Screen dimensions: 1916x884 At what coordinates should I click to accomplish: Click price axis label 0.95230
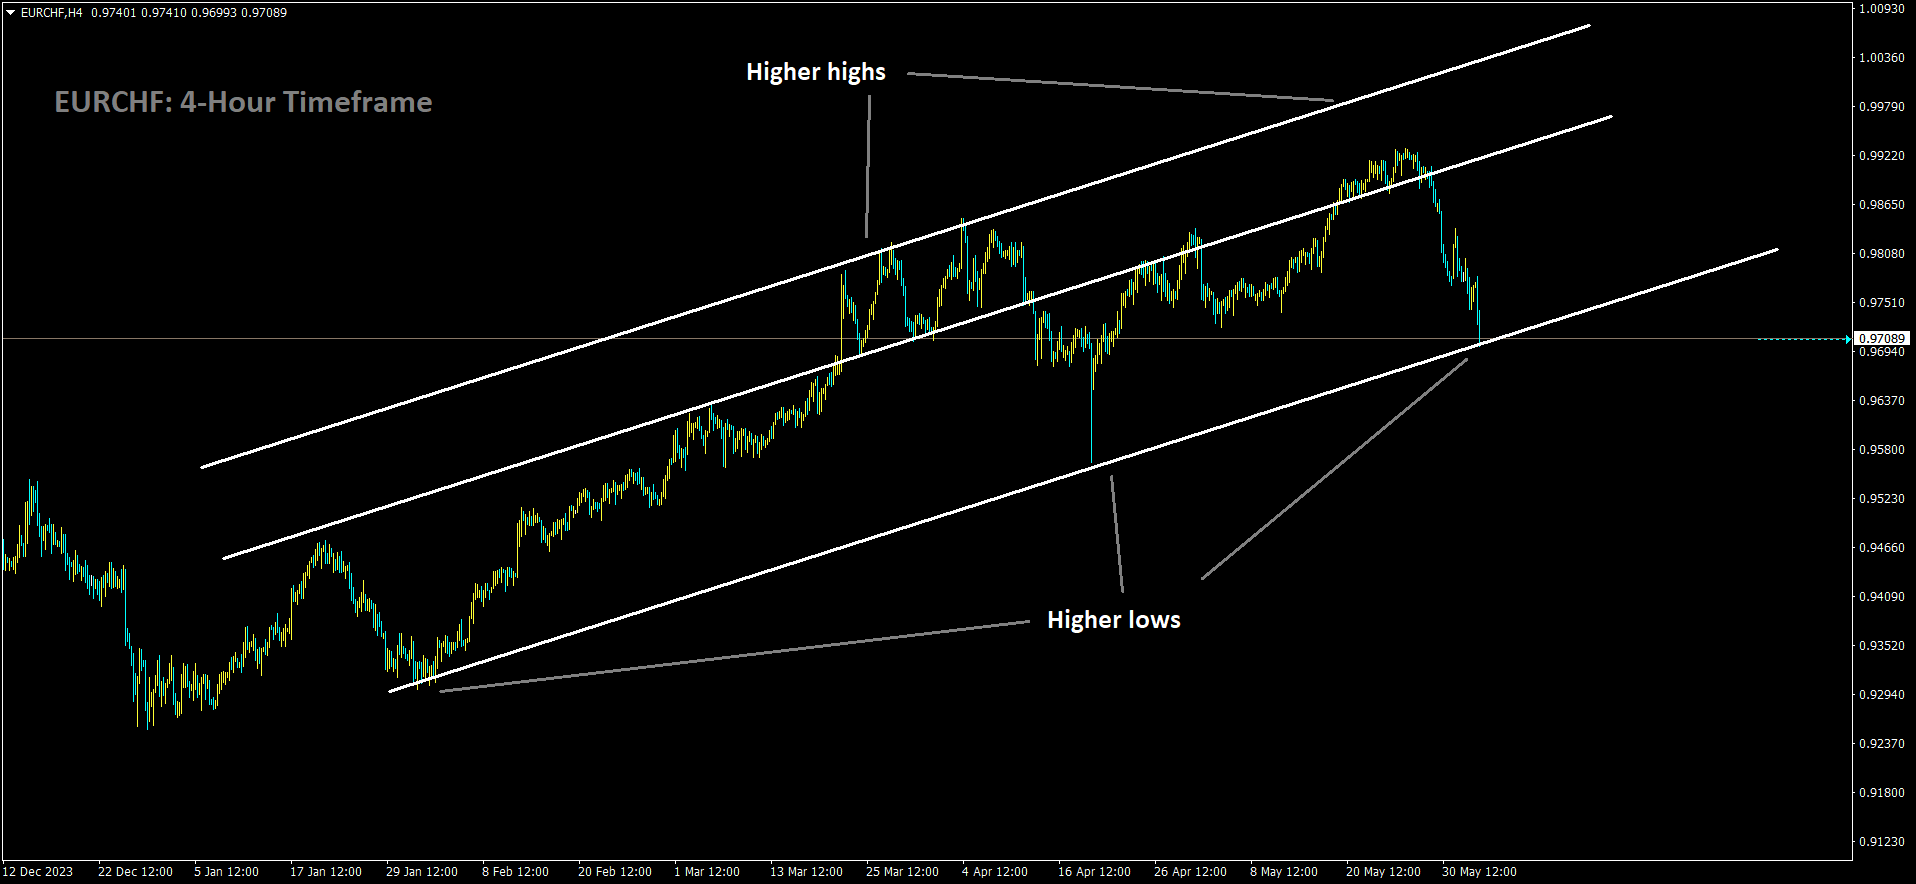point(1881,498)
